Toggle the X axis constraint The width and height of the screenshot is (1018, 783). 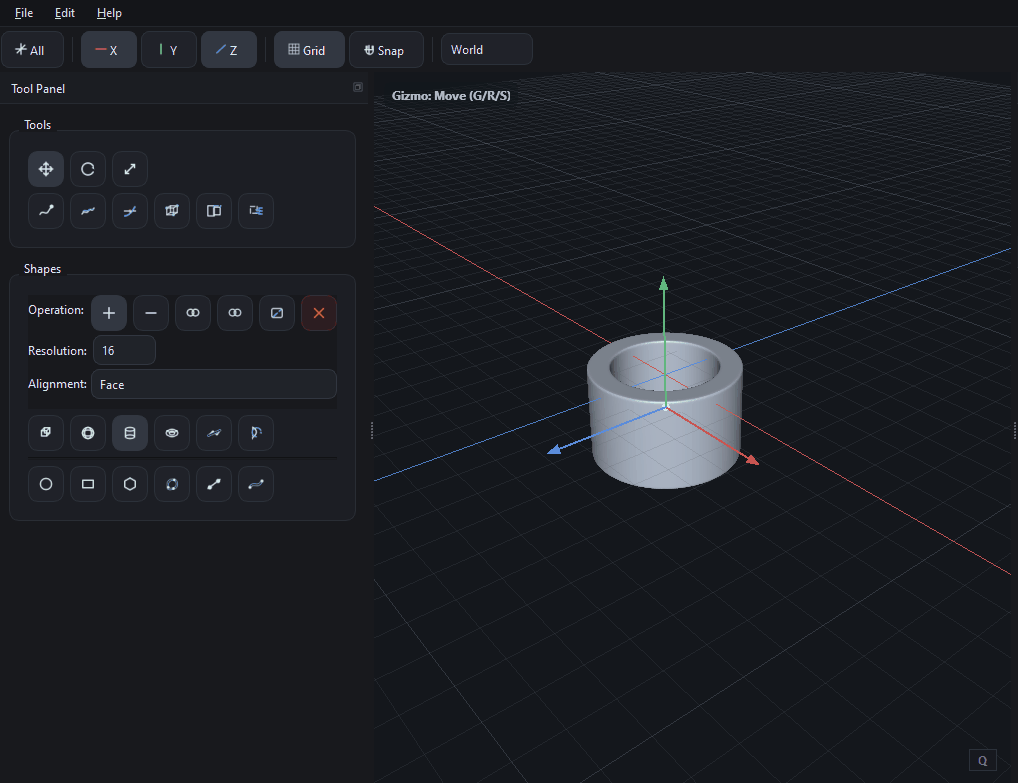[108, 49]
